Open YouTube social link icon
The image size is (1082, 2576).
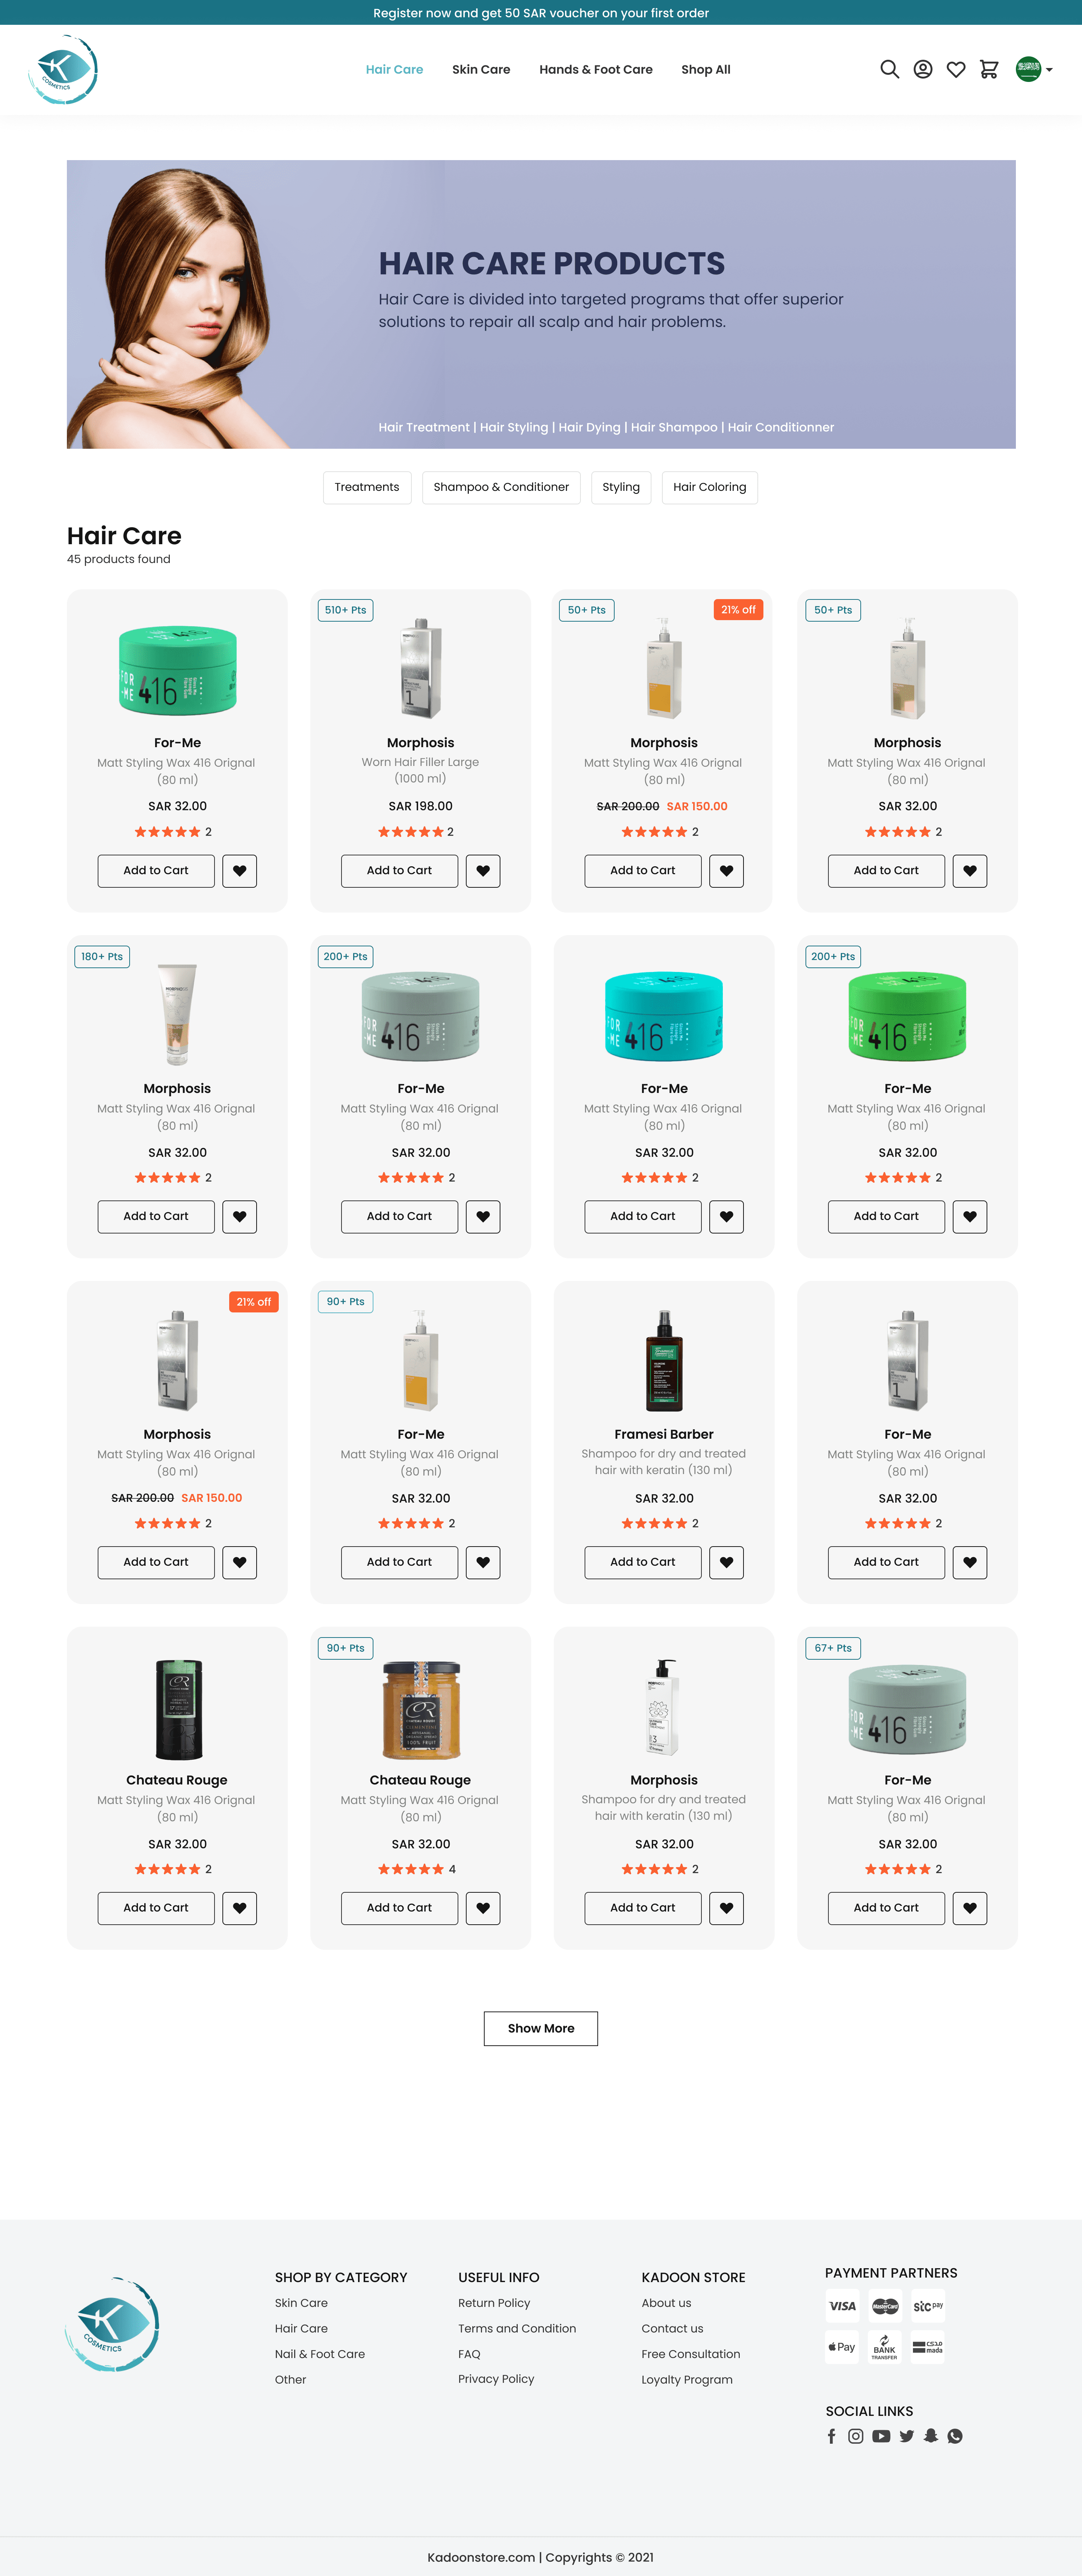[881, 2436]
